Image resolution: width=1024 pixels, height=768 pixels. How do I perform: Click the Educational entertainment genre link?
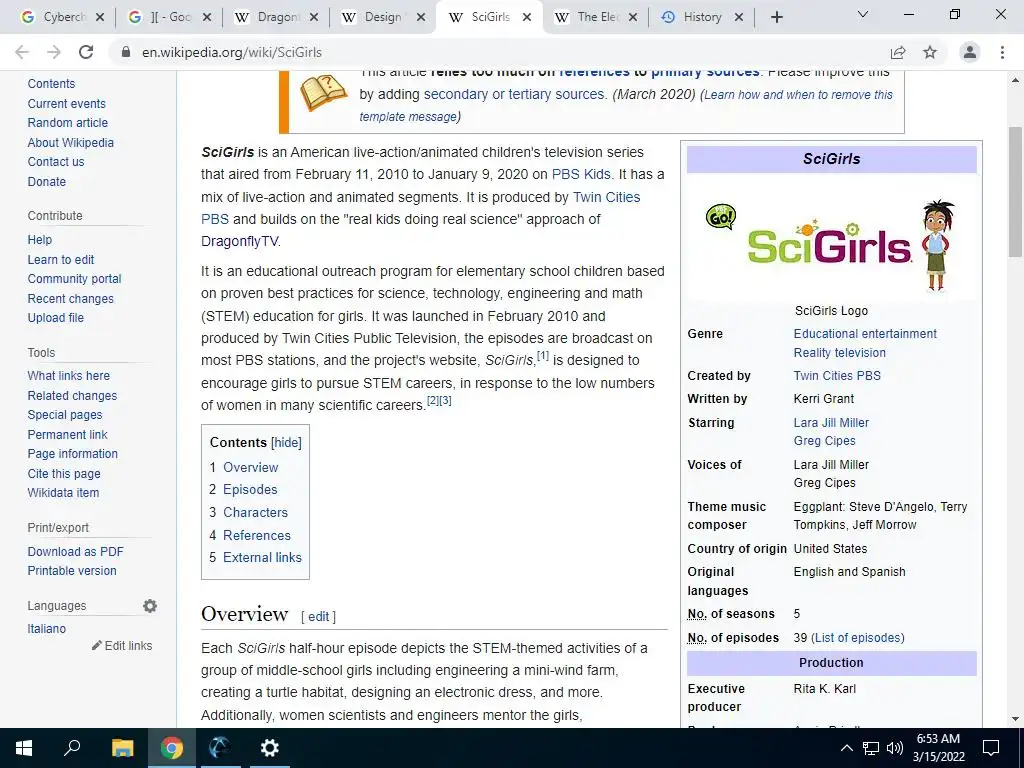click(865, 334)
